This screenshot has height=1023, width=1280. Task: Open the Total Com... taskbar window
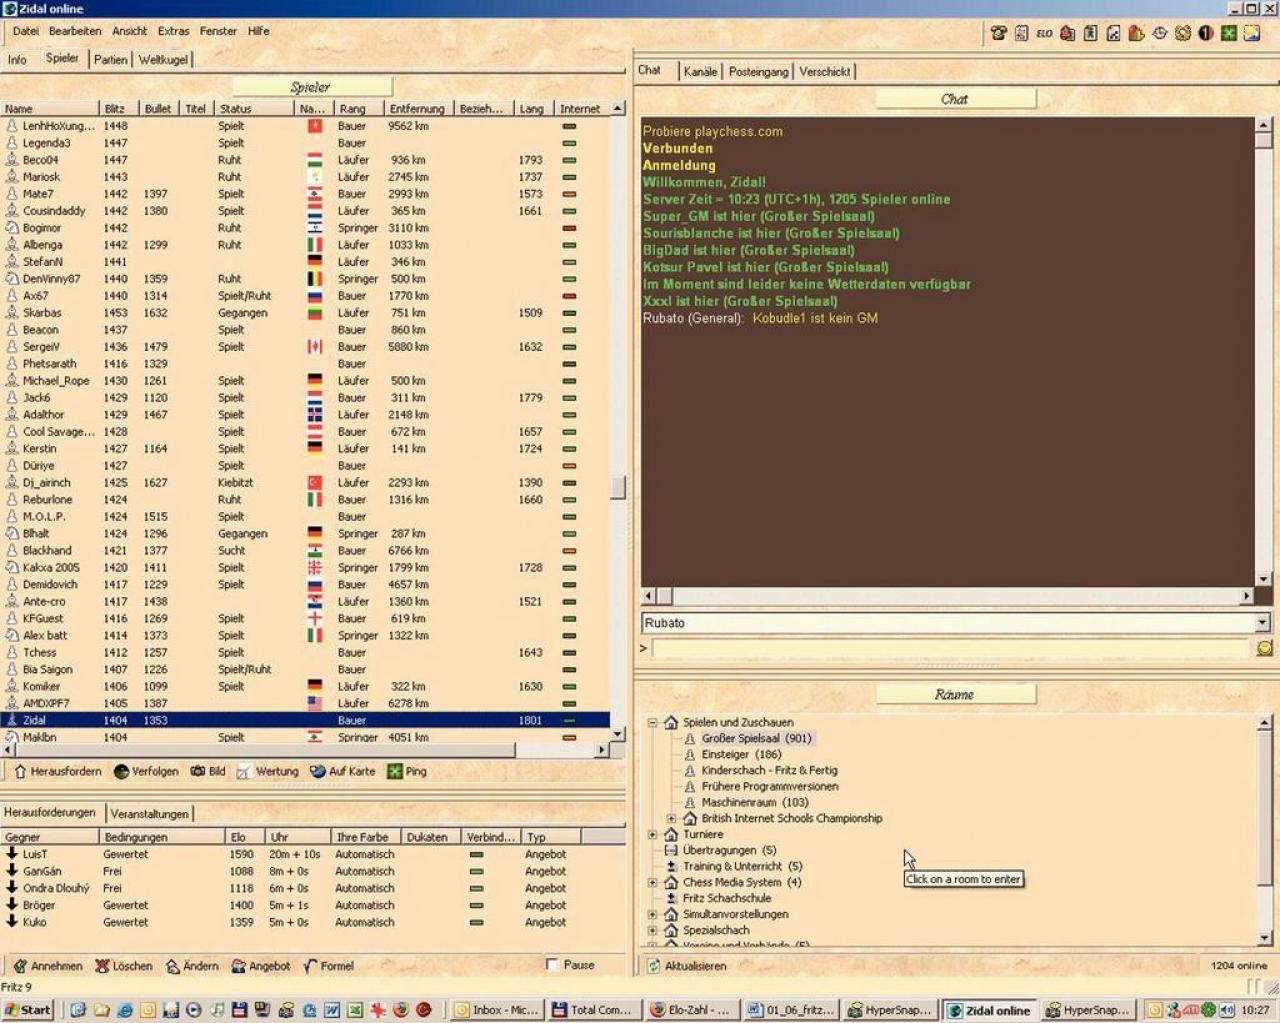(x=593, y=1010)
